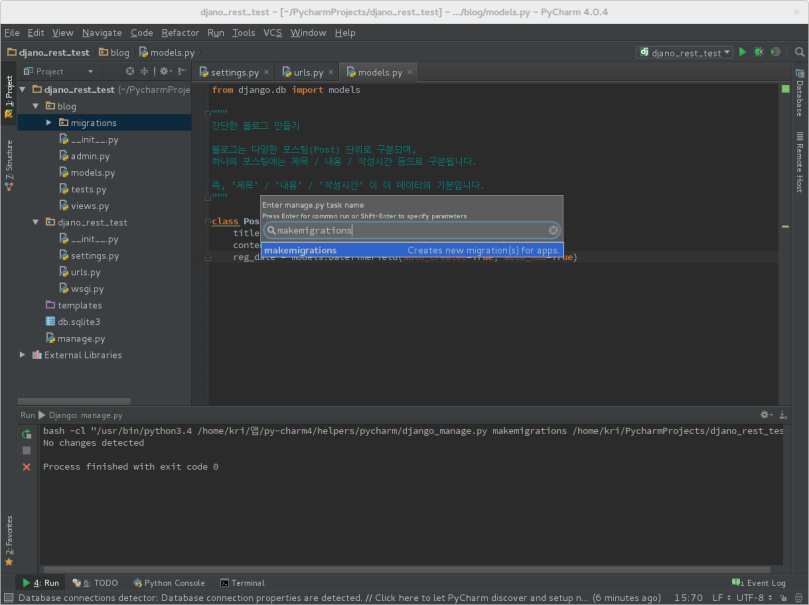Fold the docstring at its opening quotes
809x605 pixels.
207,113
